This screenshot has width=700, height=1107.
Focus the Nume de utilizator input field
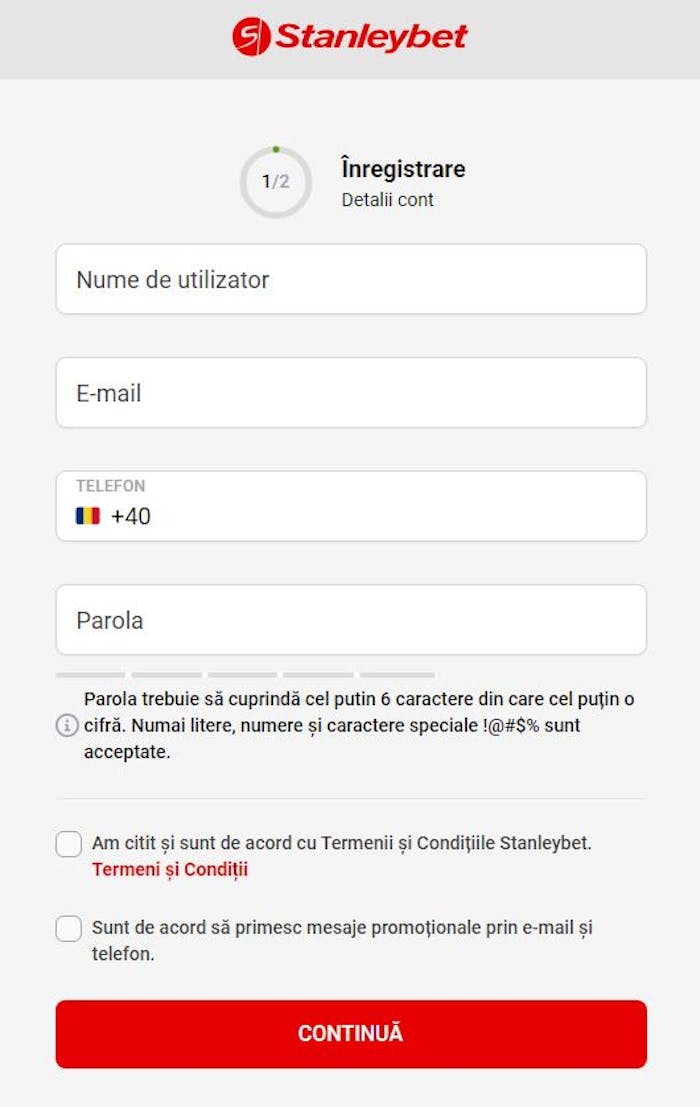click(350, 280)
